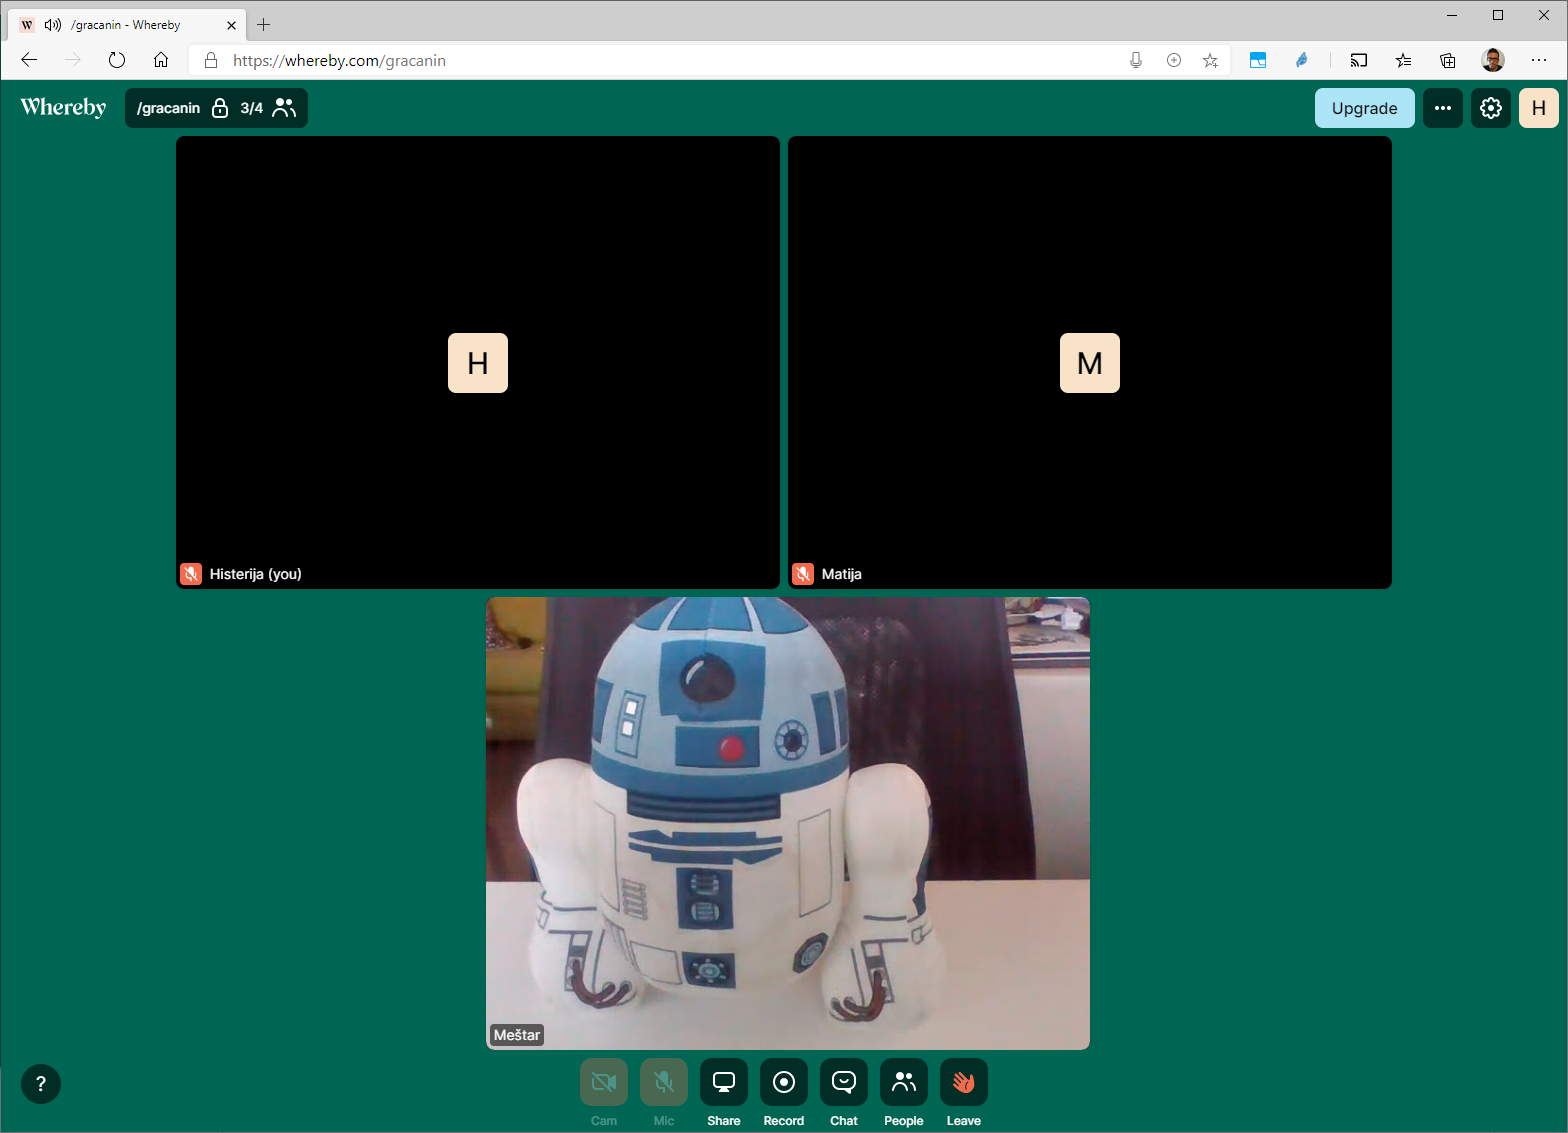Image resolution: width=1568 pixels, height=1133 pixels.
Task: Click the install app plus icon in address bar
Action: click(1174, 60)
